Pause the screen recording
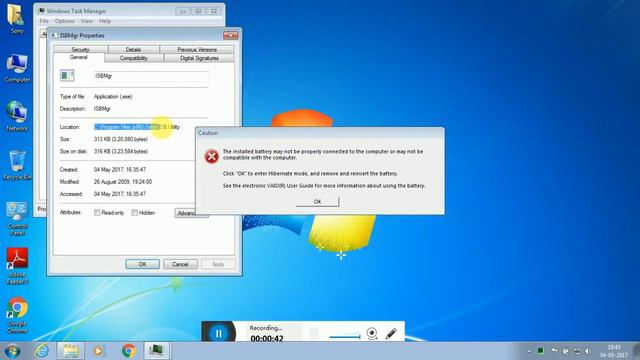Screen dimensions: 640x360 click(219, 333)
